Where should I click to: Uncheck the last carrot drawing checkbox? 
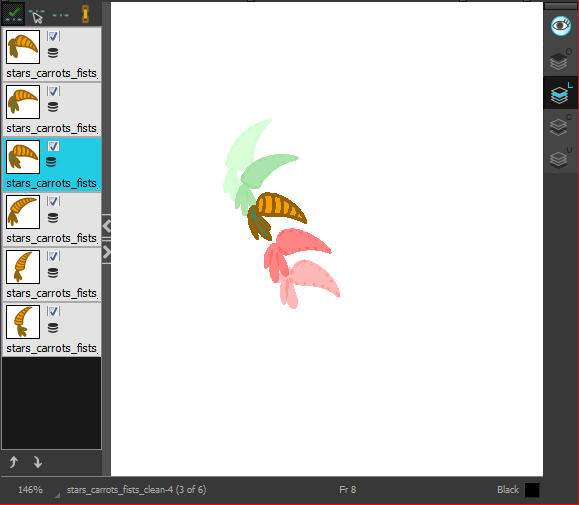[54, 311]
